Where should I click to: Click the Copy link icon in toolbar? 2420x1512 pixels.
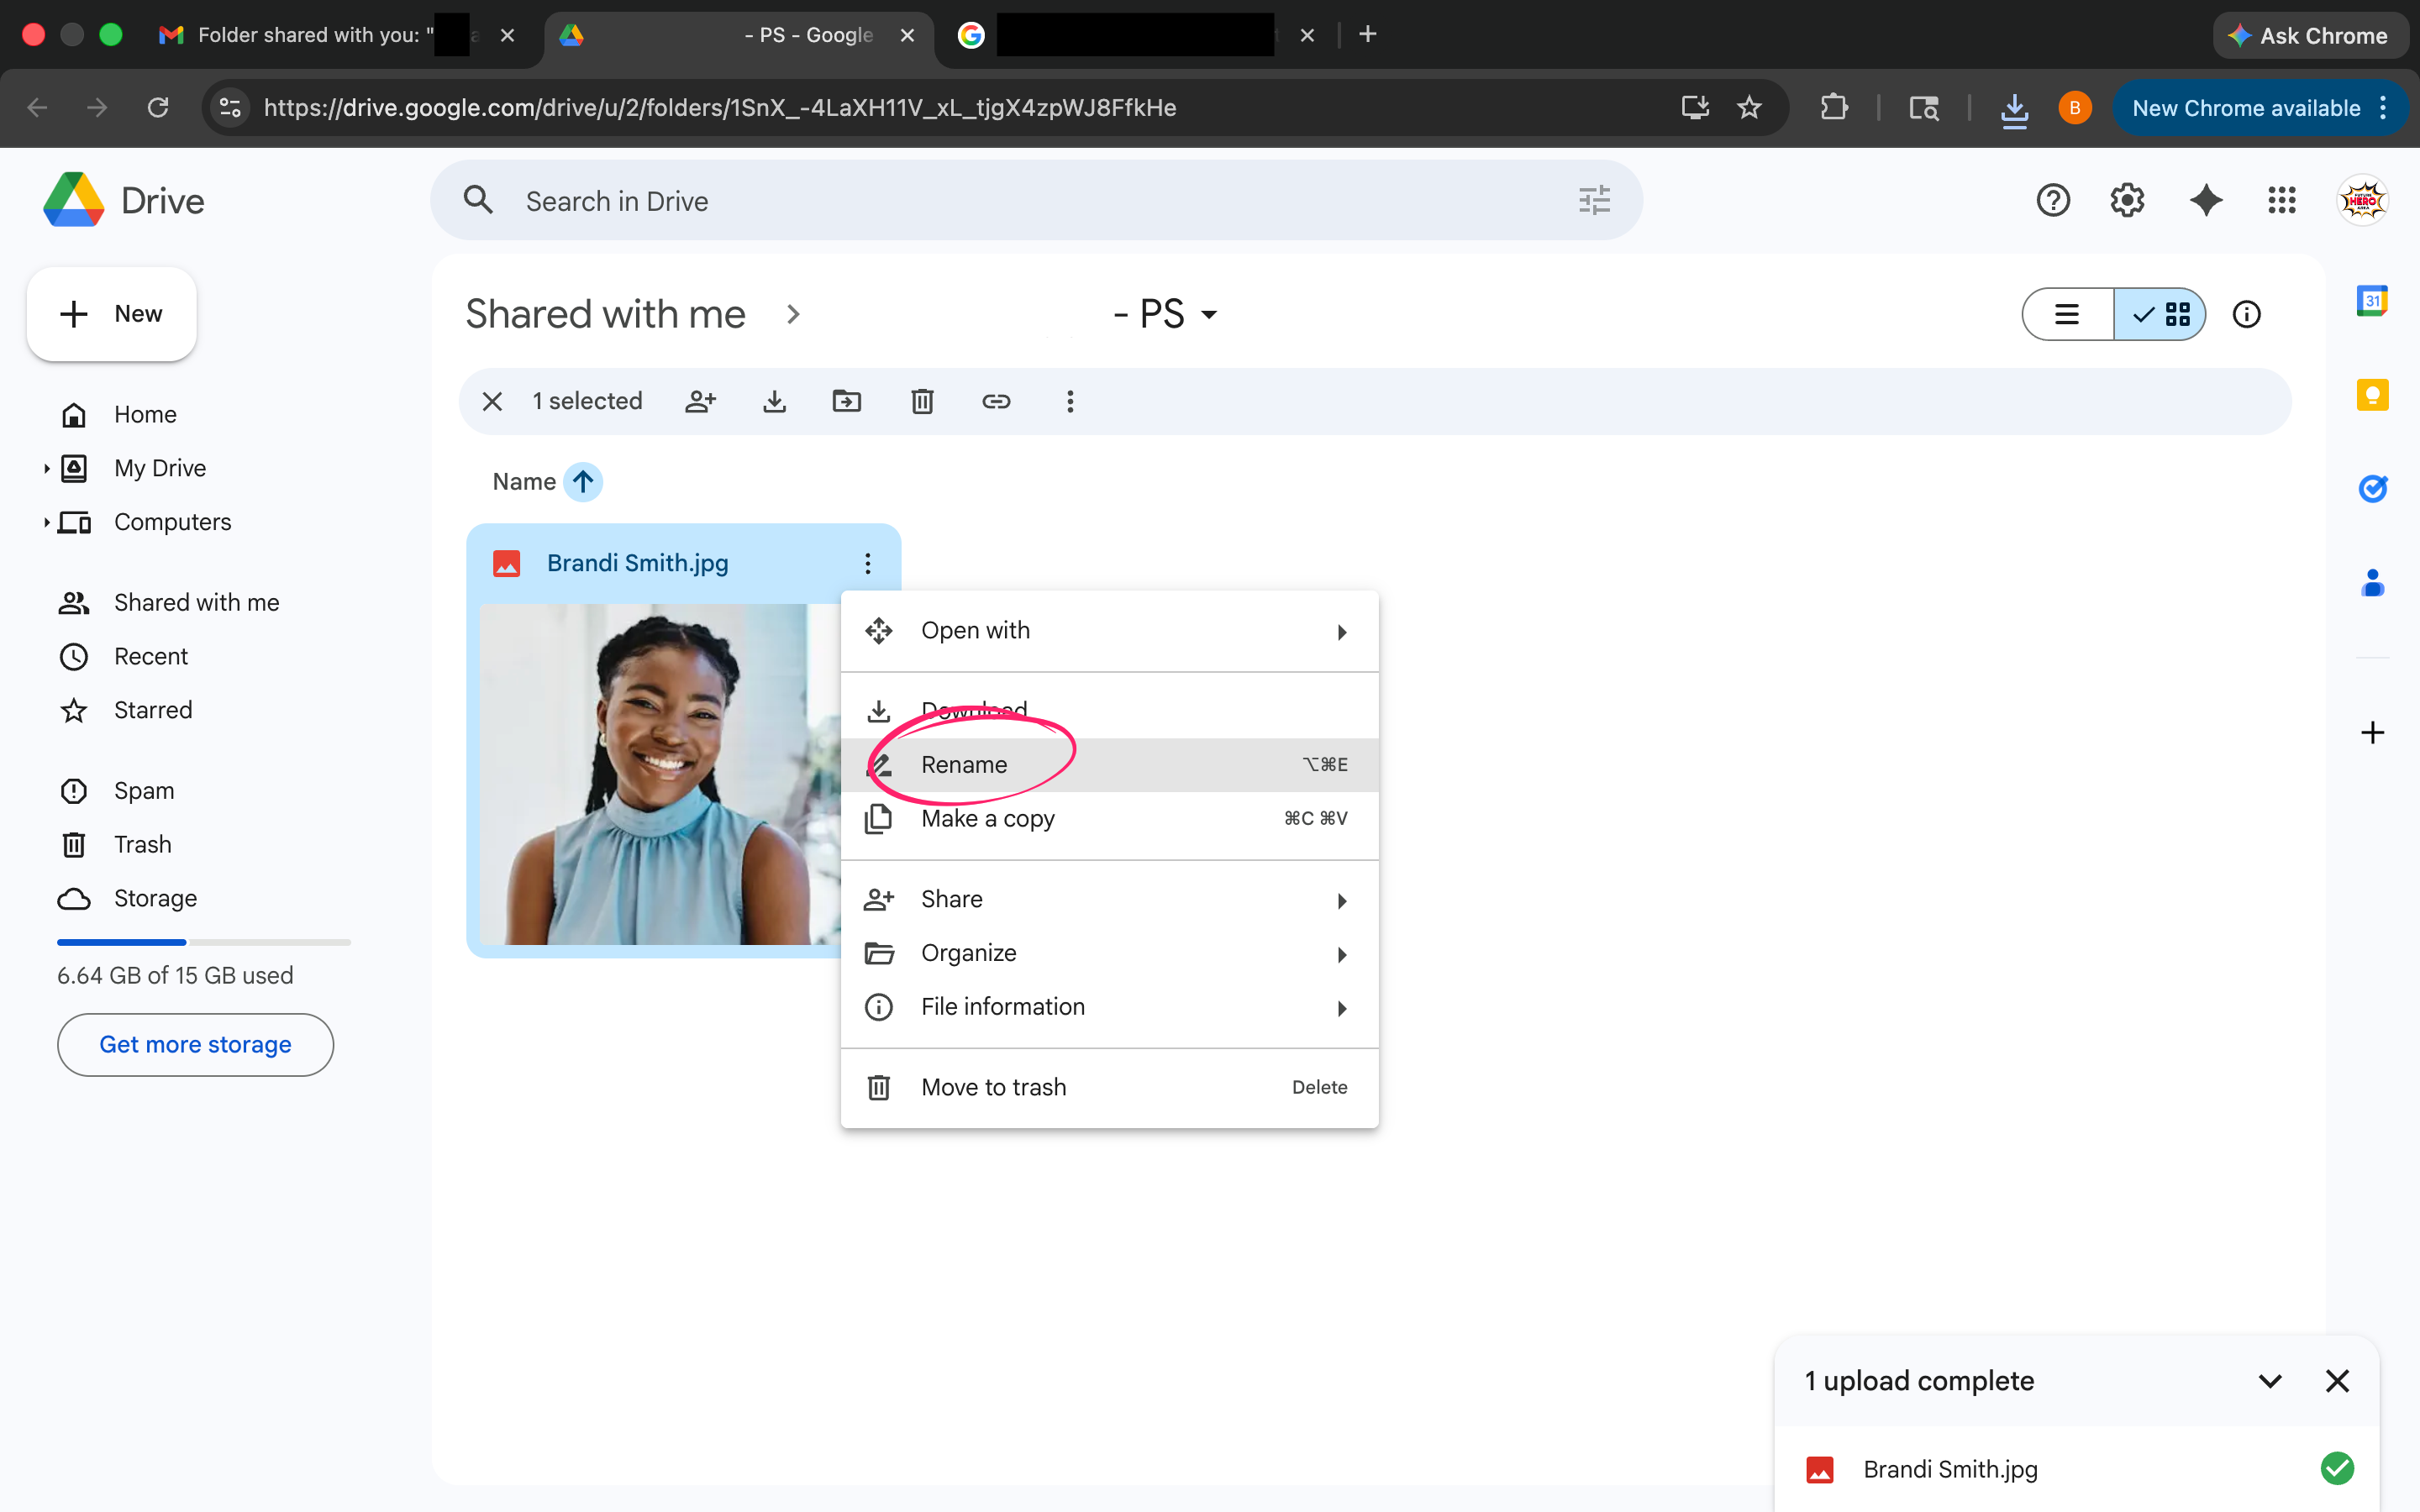pos(995,401)
